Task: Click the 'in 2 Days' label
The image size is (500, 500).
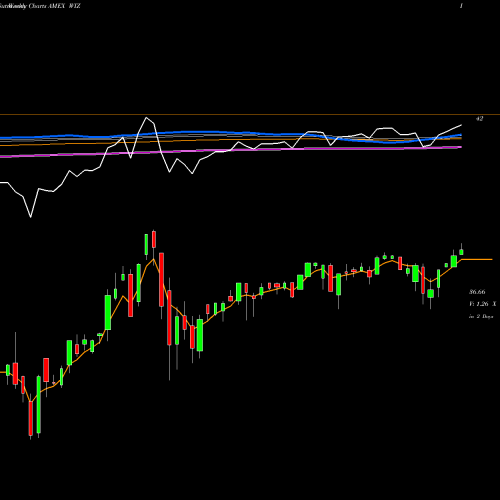Action: coord(481,317)
